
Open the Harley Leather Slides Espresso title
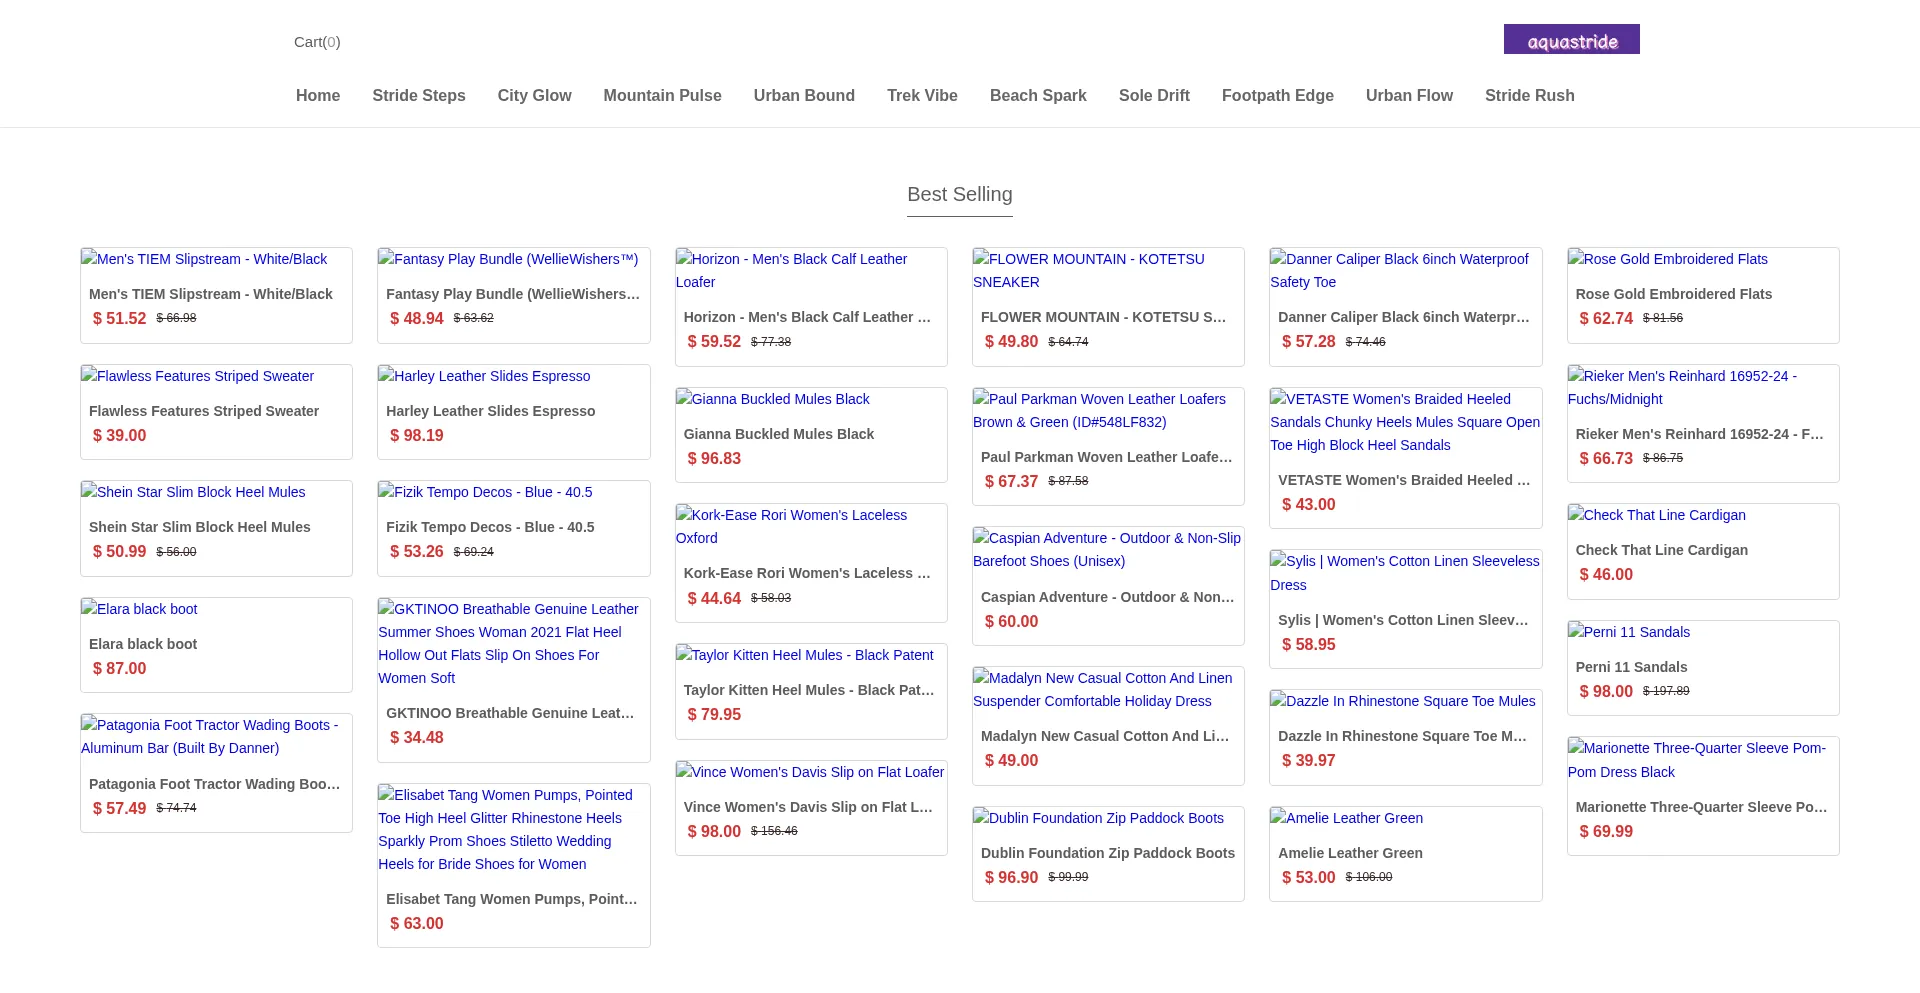pos(490,411)
